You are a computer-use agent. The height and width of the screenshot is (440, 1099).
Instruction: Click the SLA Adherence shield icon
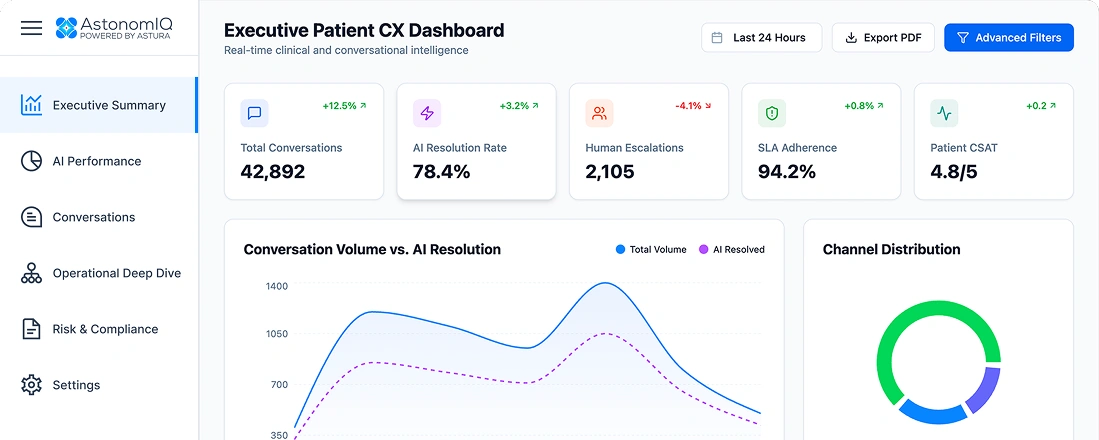click(771, 113)
